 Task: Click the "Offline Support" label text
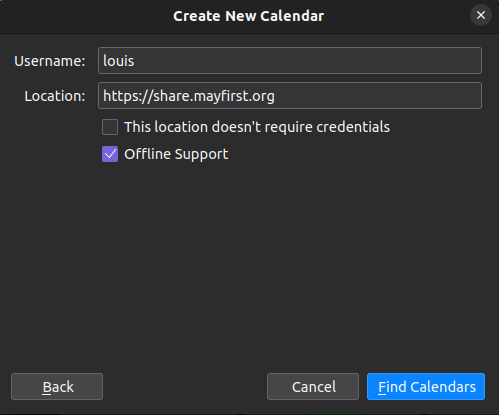pos(176,154)
